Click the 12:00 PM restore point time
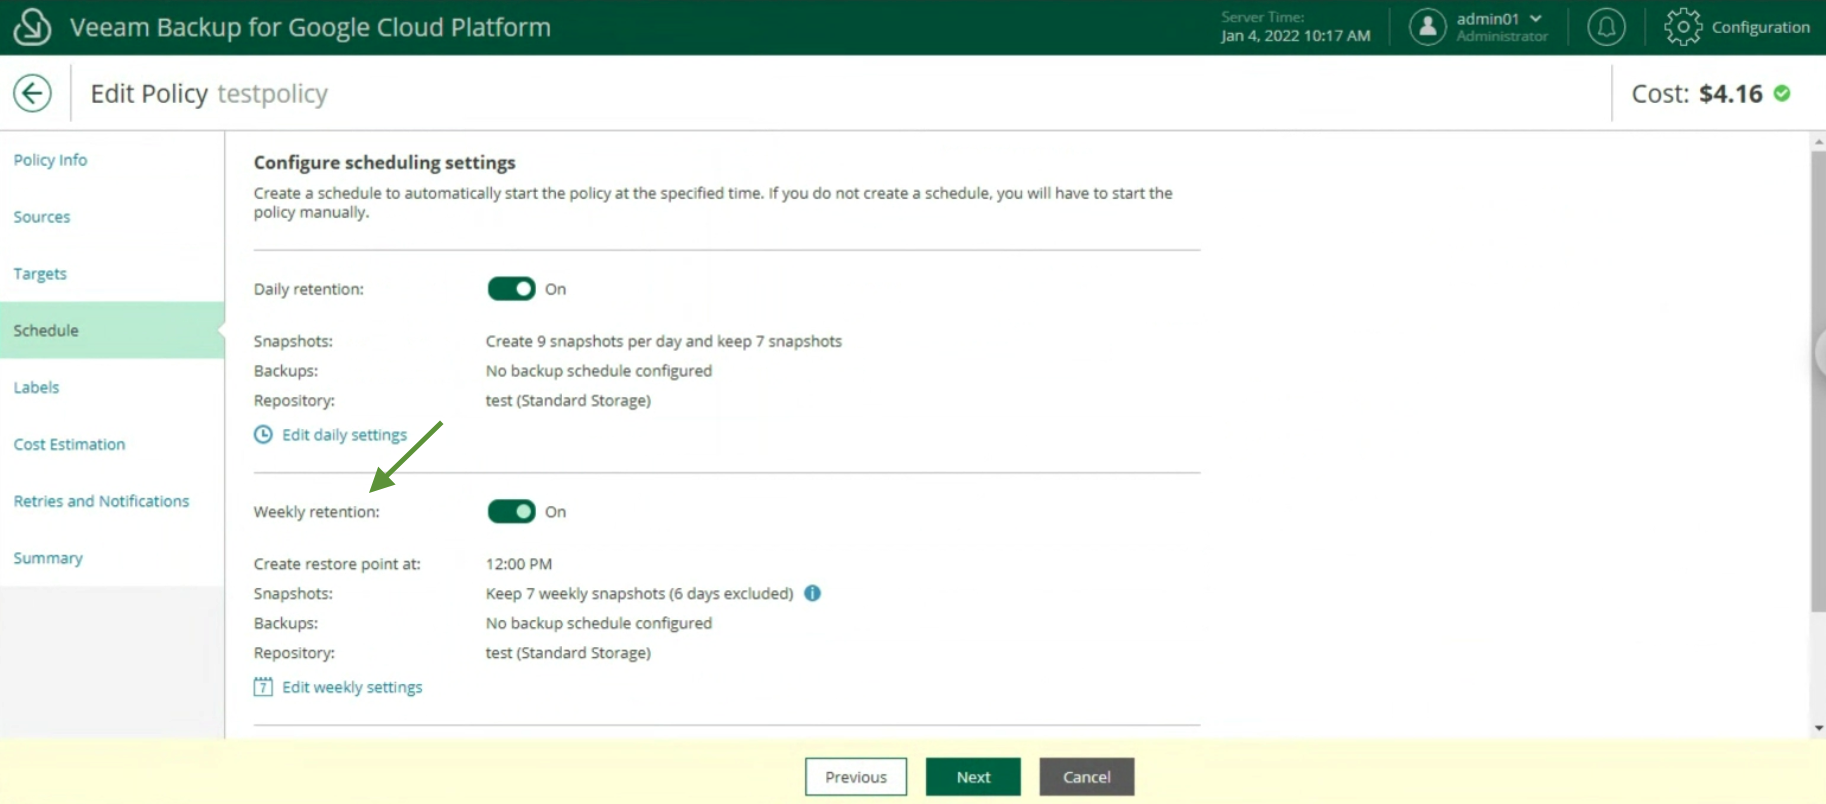 pyautogui.click(x=519, y=564)
